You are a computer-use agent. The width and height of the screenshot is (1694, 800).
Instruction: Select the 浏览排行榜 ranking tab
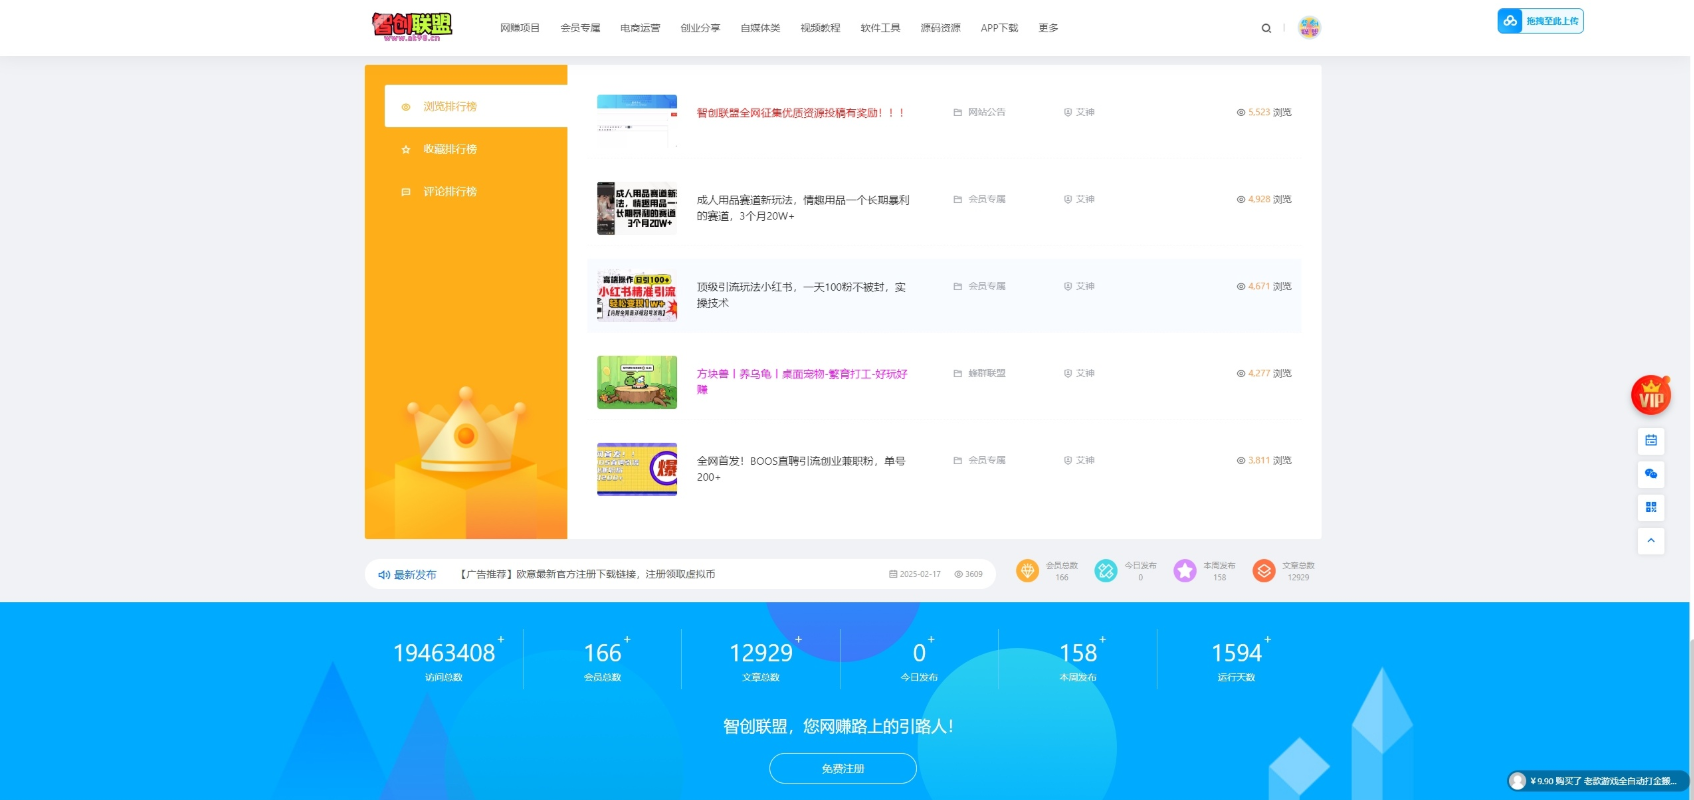[x=476, y=106]
